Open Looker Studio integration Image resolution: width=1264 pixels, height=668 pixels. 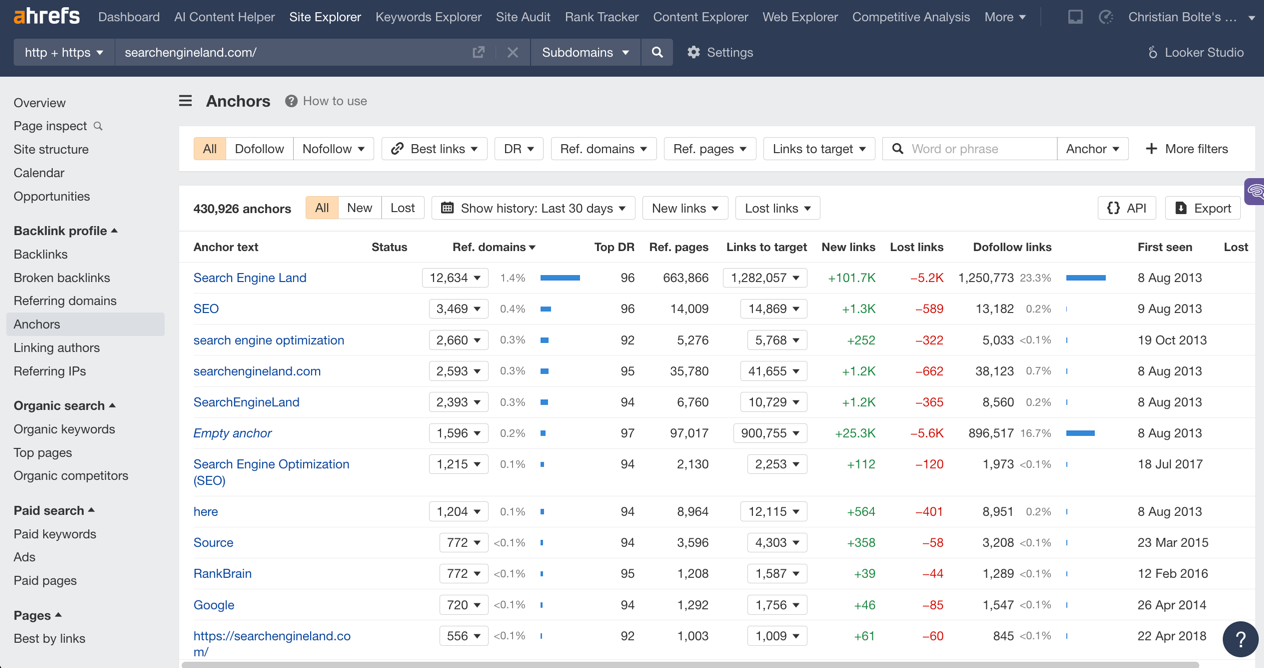click(x=1195, y=52)
